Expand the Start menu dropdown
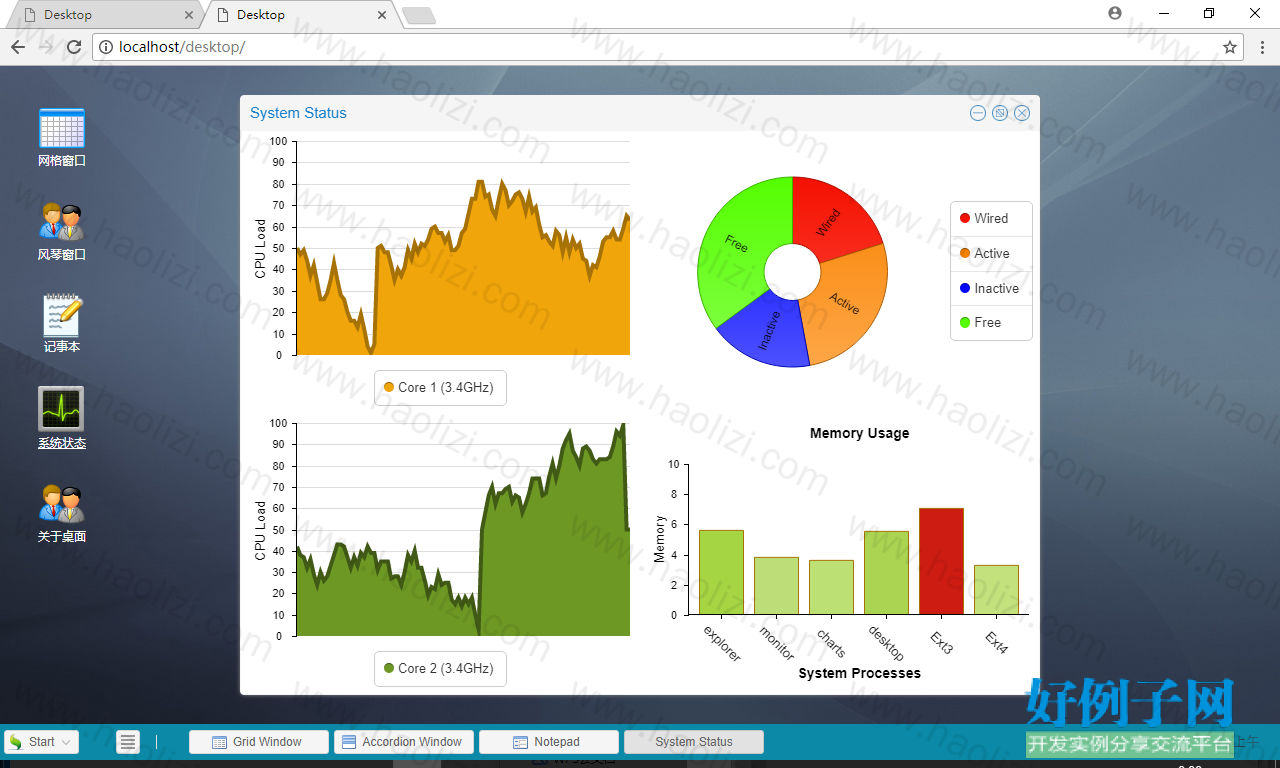Viewport: 1280px width, 768px height. [42, 742]
